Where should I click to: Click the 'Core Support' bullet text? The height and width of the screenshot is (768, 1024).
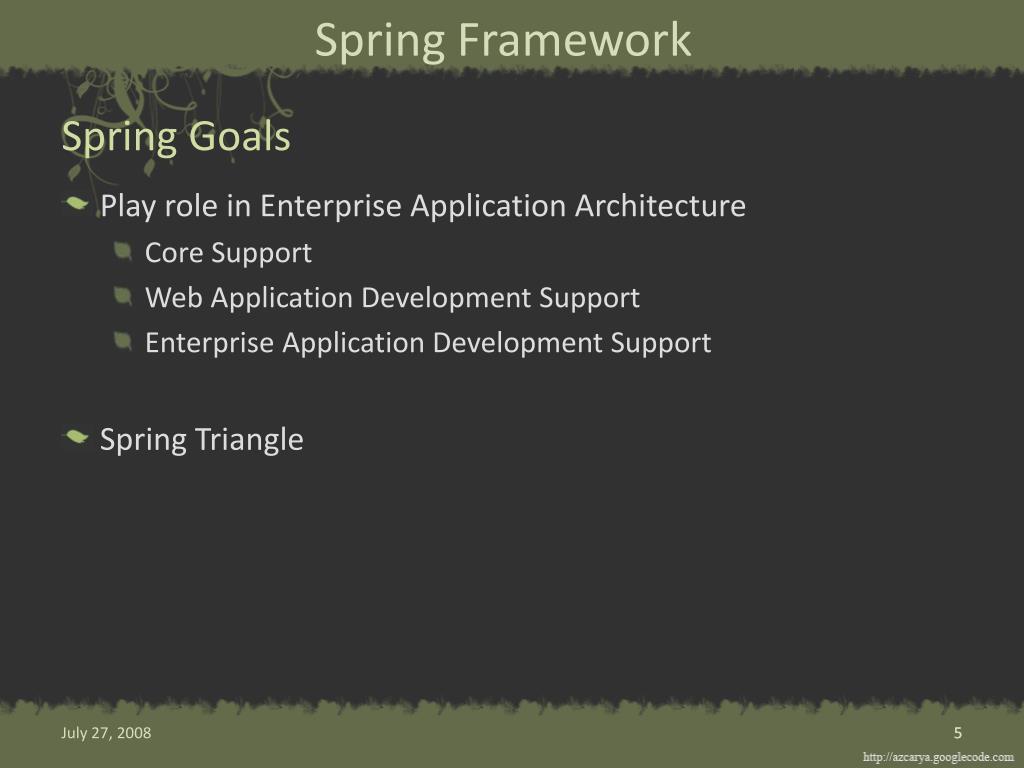click(228, 253)
